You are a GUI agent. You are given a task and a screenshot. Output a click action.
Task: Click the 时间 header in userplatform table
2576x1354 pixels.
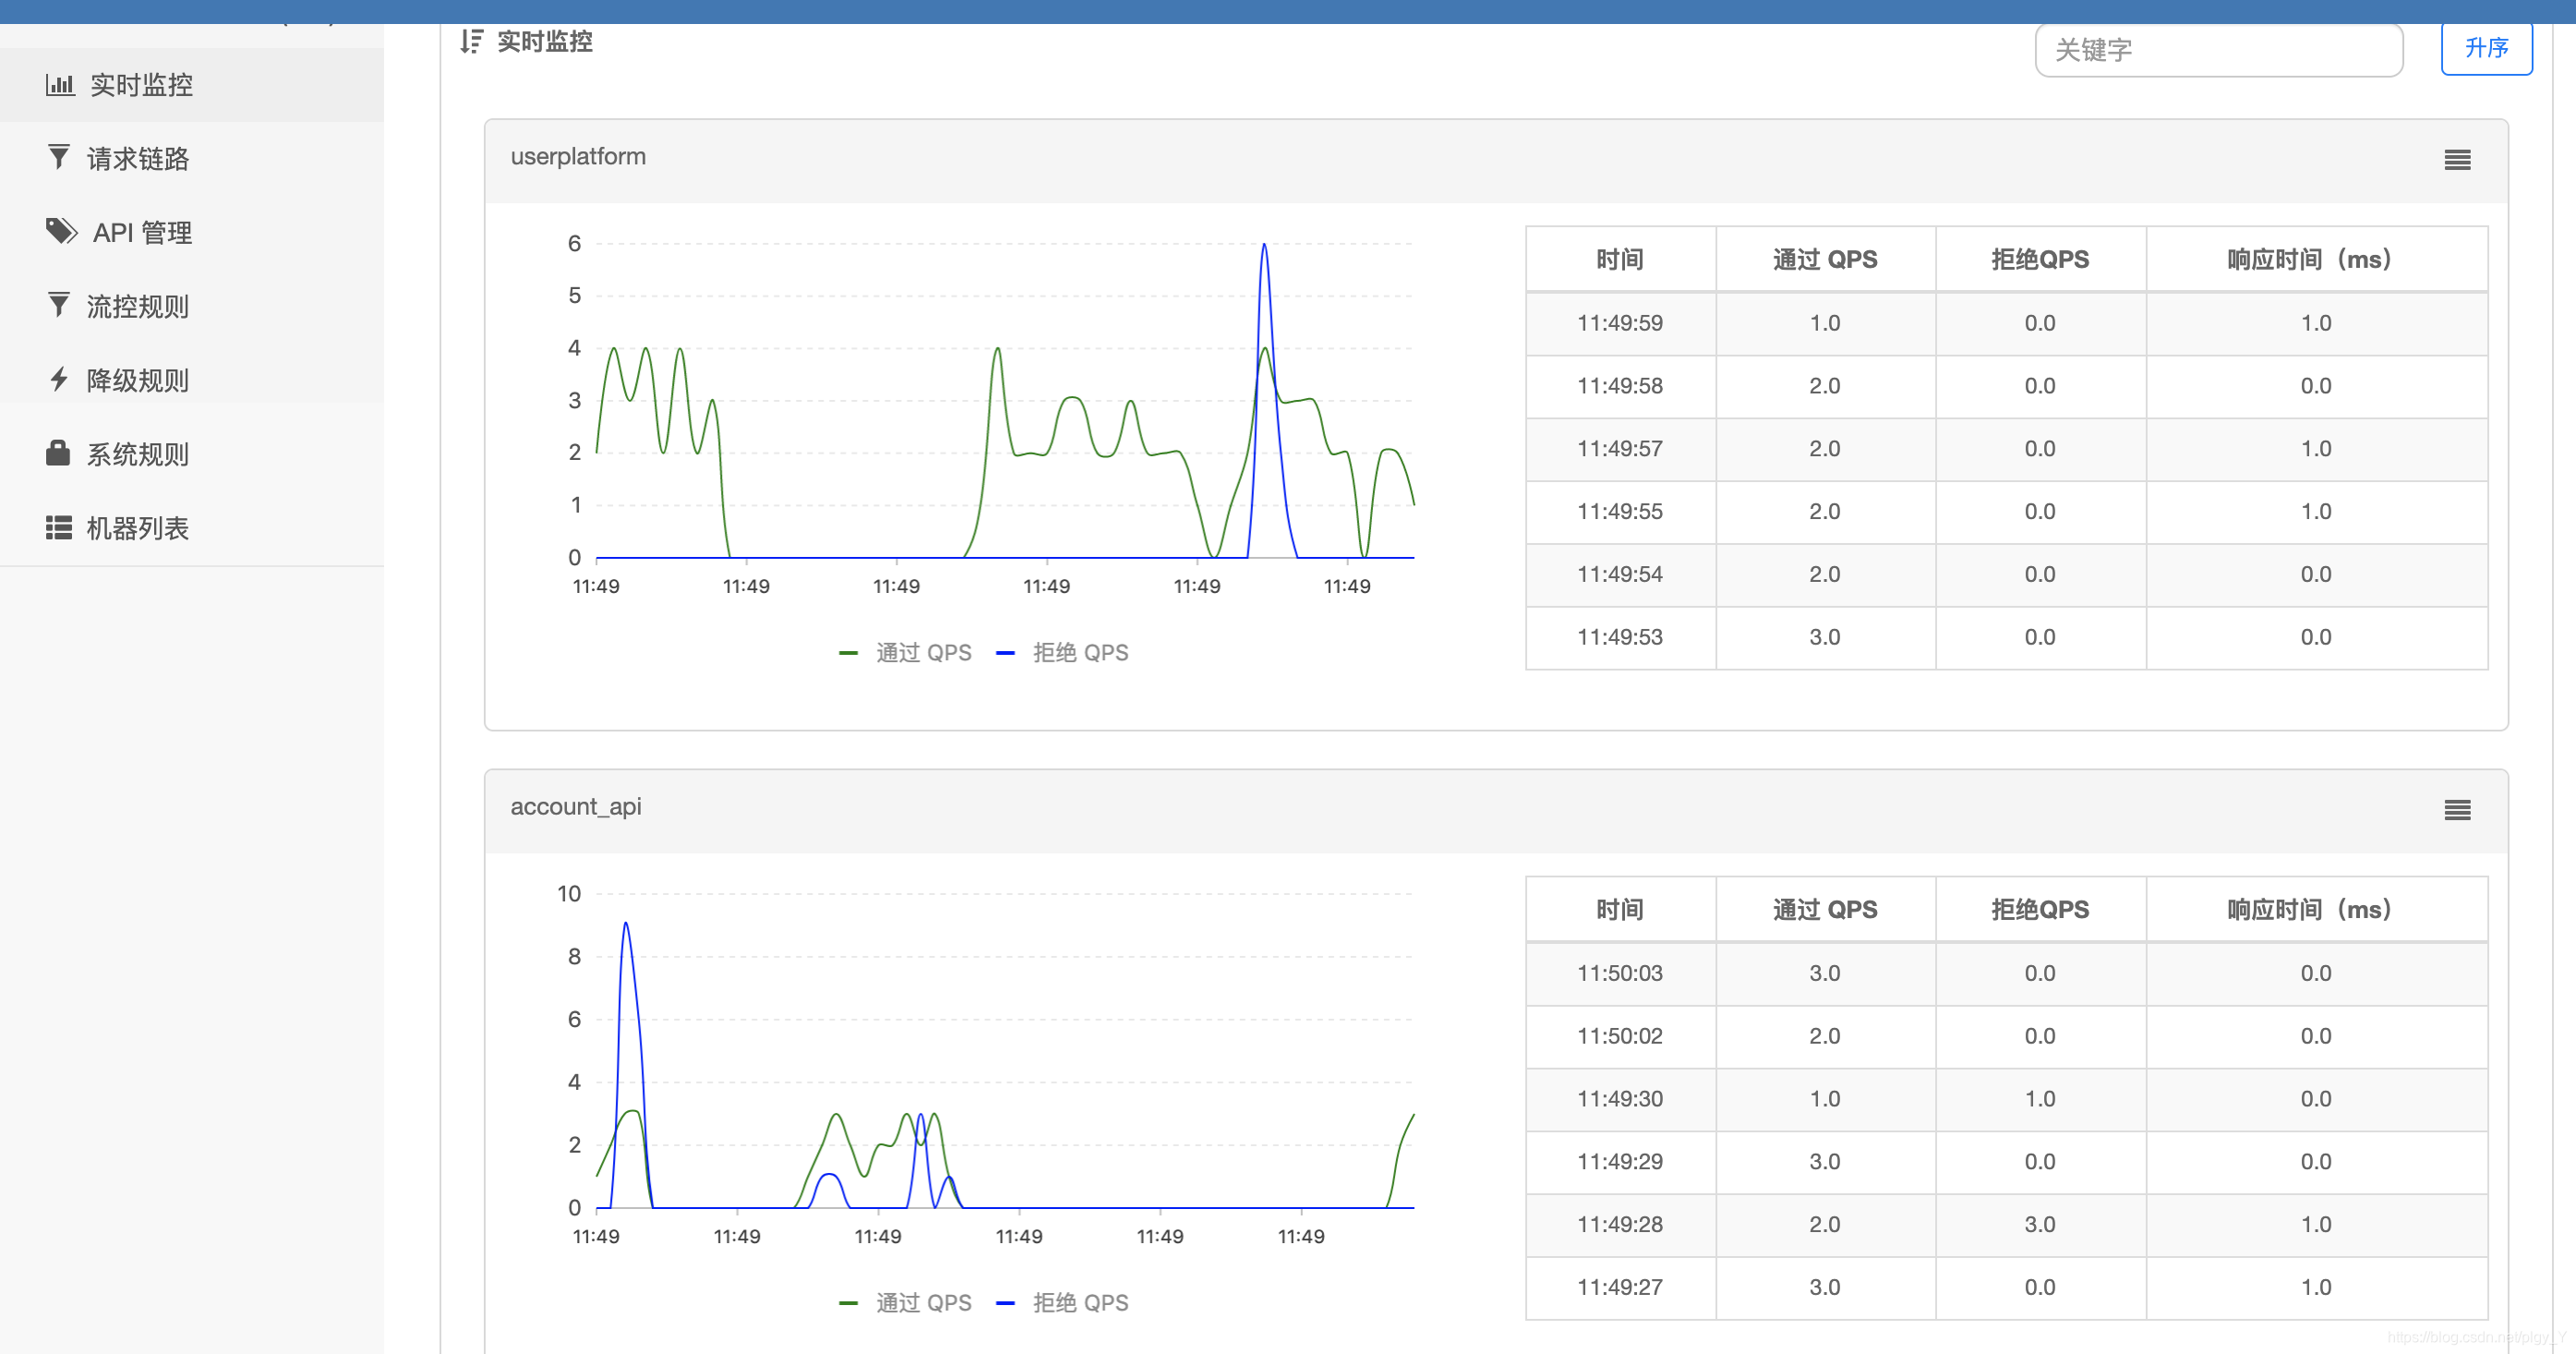pos(1620,259)
